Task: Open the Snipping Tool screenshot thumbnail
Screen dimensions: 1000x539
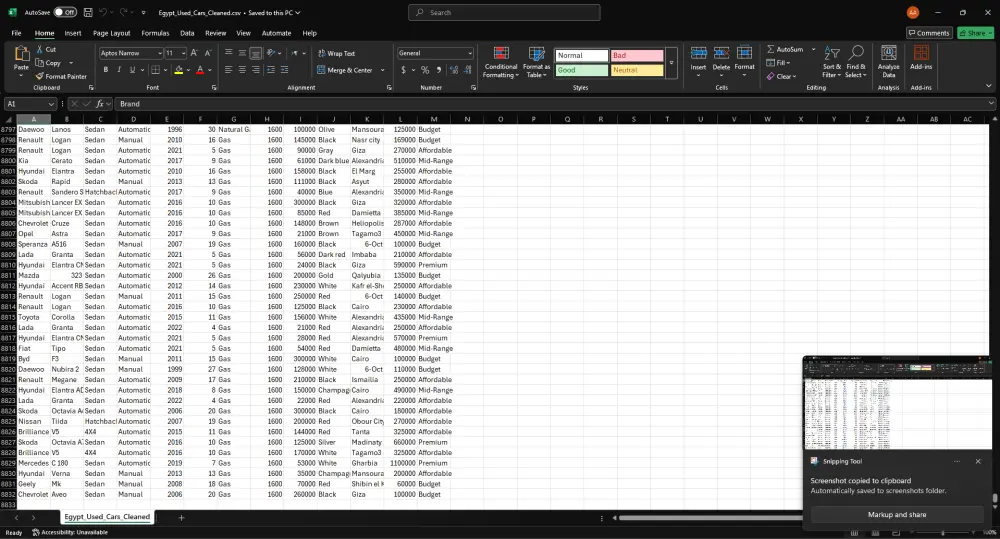Action: point(897,403)
